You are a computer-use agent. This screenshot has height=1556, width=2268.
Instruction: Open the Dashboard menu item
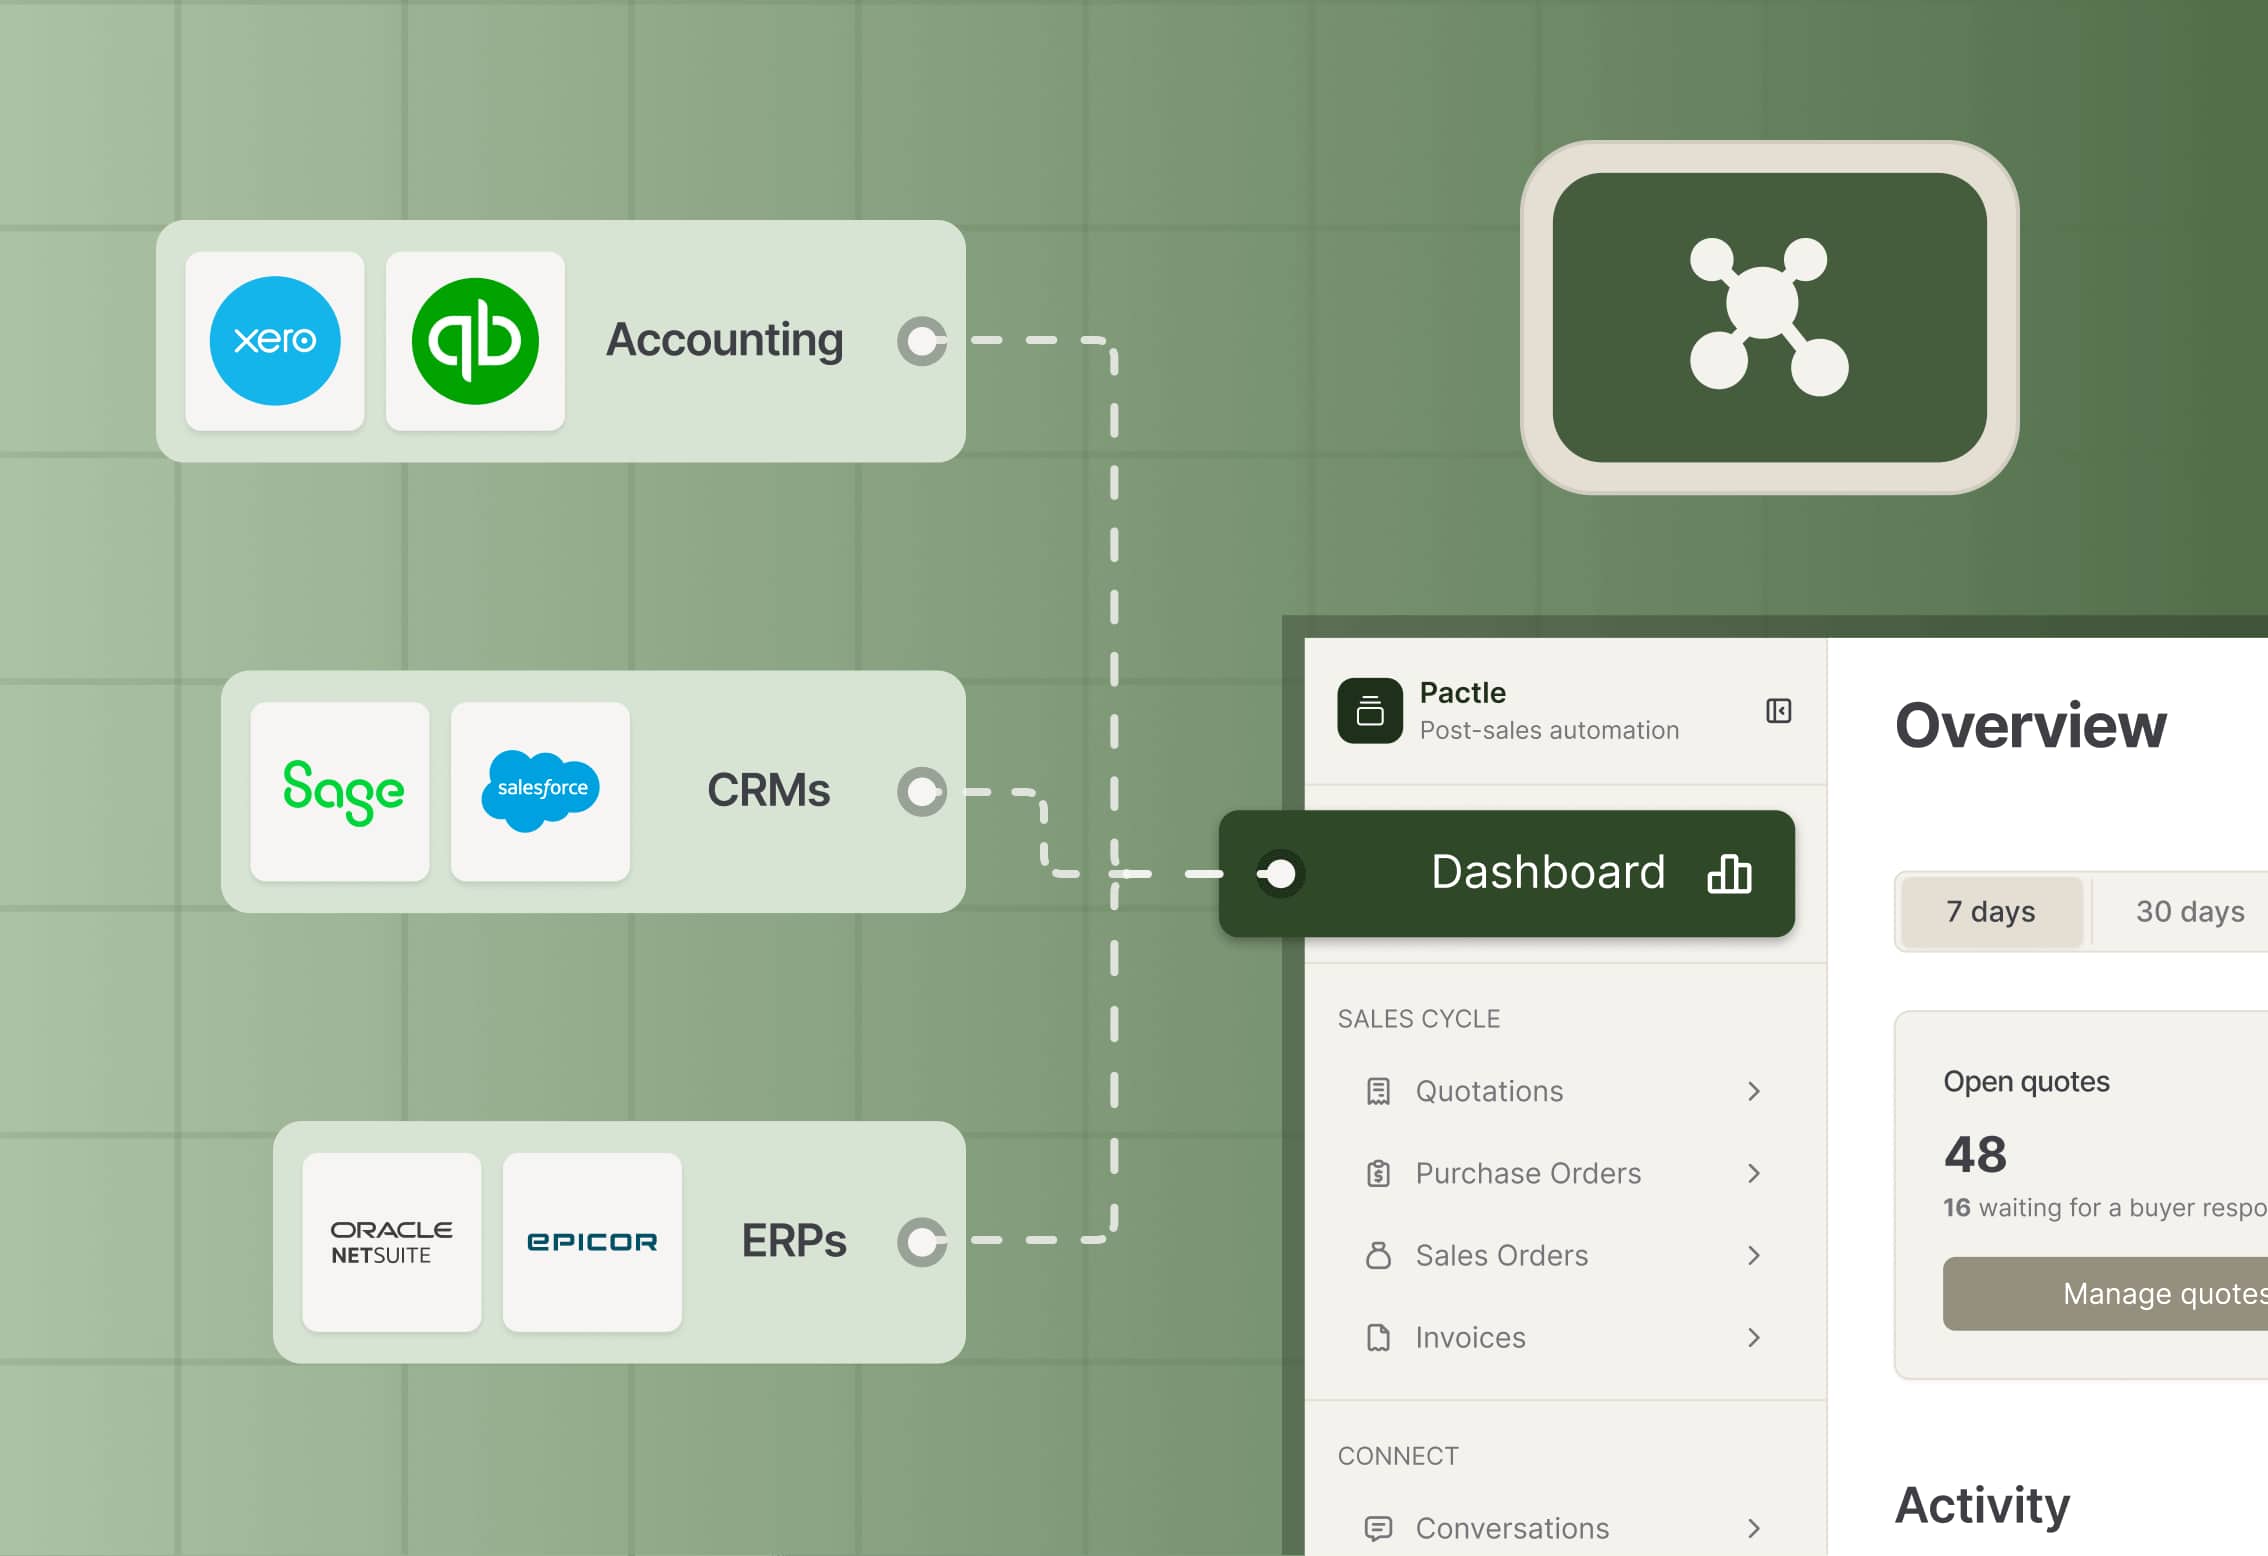pyautogui.click(x=1549, y=872)
